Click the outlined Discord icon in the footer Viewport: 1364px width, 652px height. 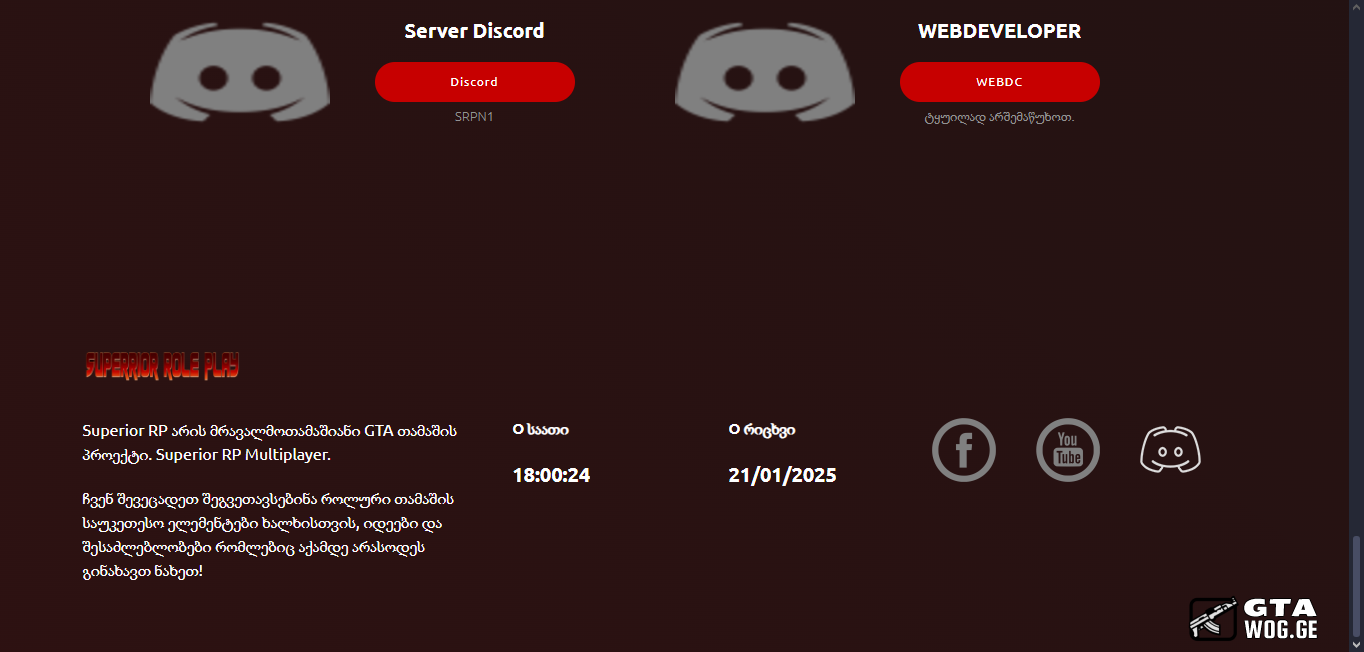1170,450
